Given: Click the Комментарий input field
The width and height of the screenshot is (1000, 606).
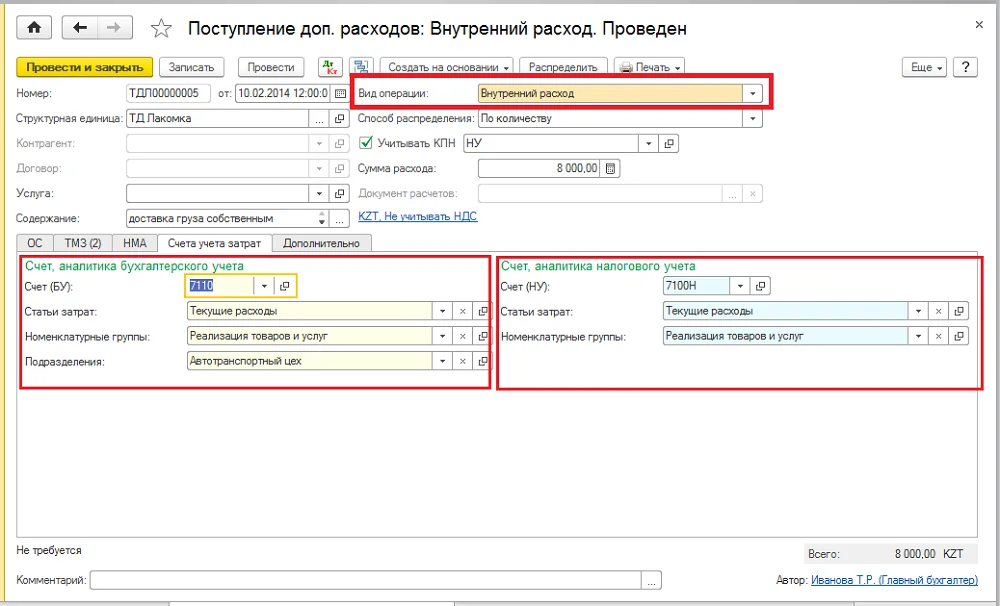Looking at the screenshot, I should point(366,580).
